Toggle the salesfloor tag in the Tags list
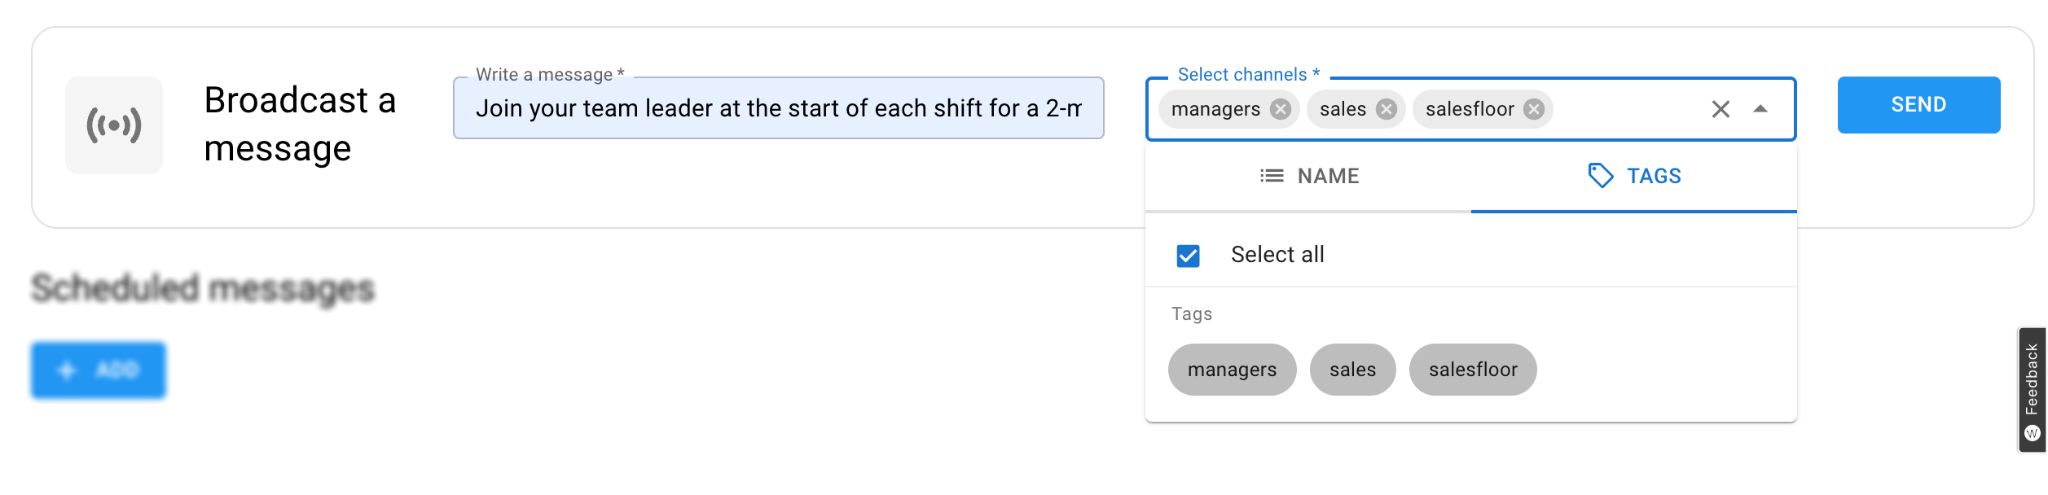 tap(1472, 370)
